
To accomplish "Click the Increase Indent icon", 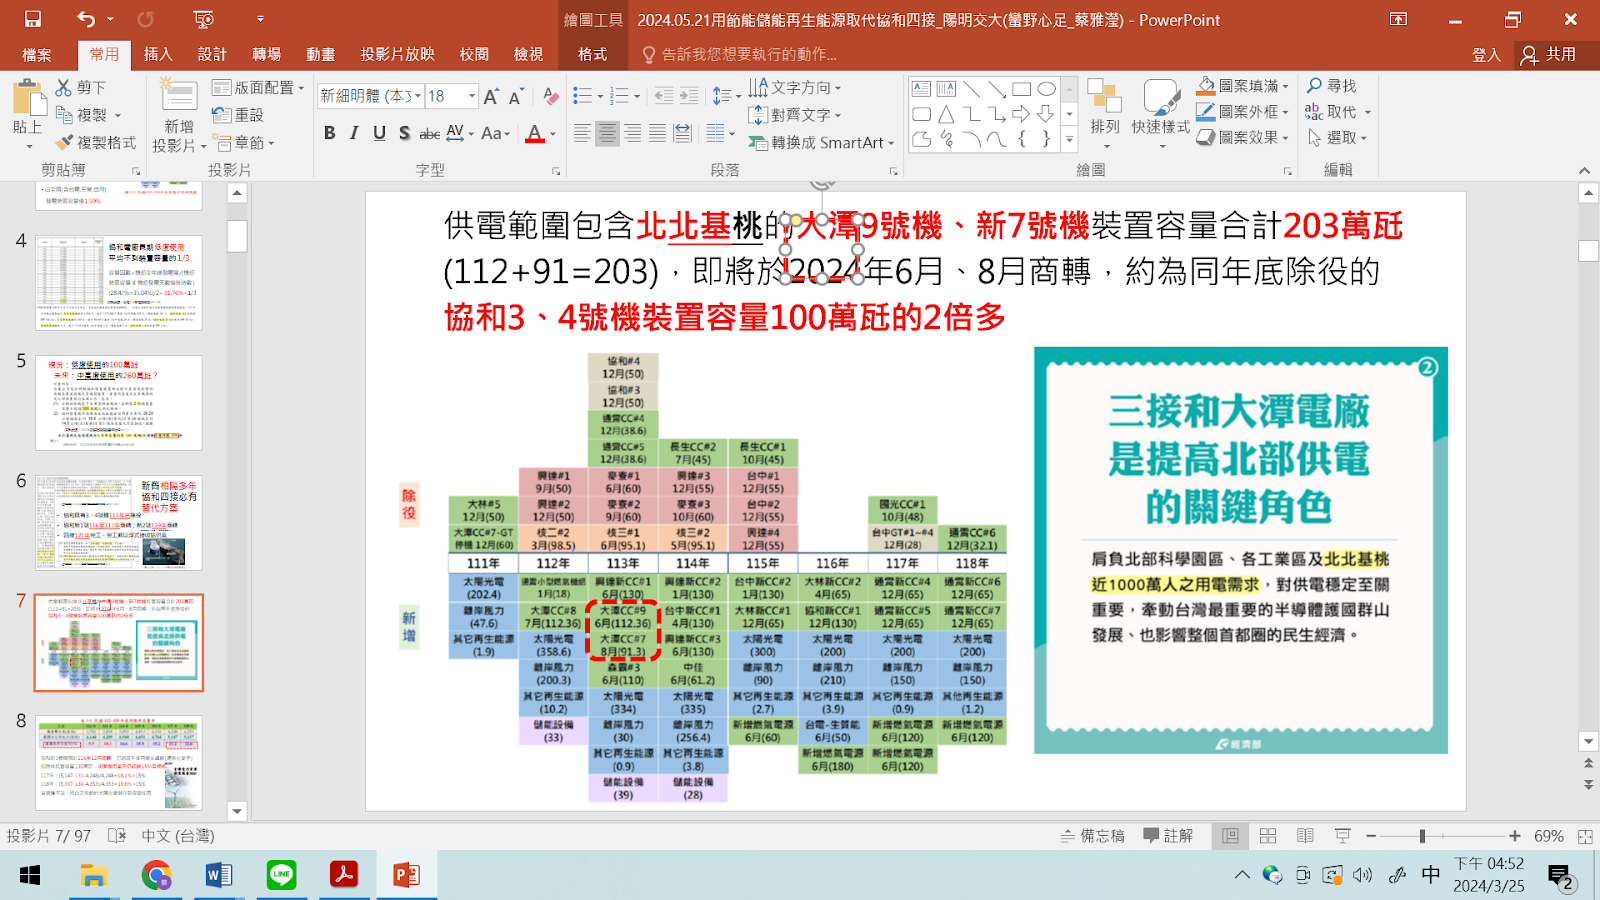I will point(689,96).
